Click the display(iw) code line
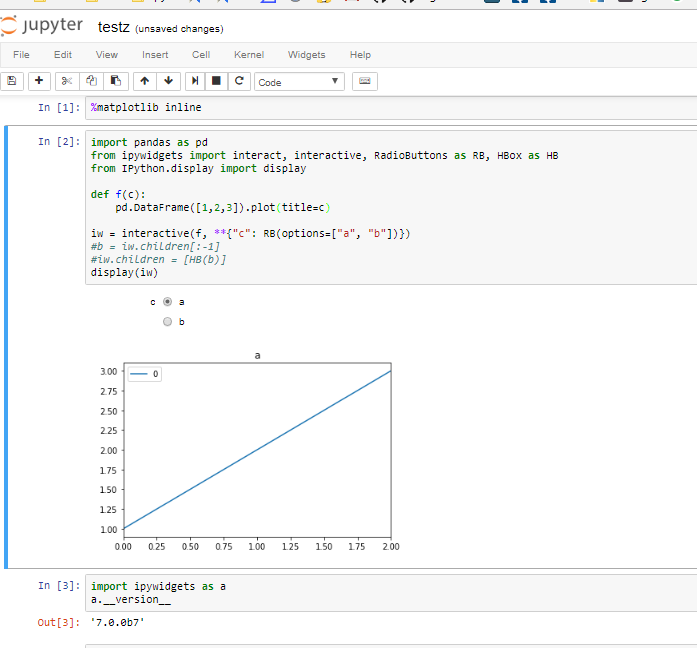This screenshot has width=697, height=648. 124,272
